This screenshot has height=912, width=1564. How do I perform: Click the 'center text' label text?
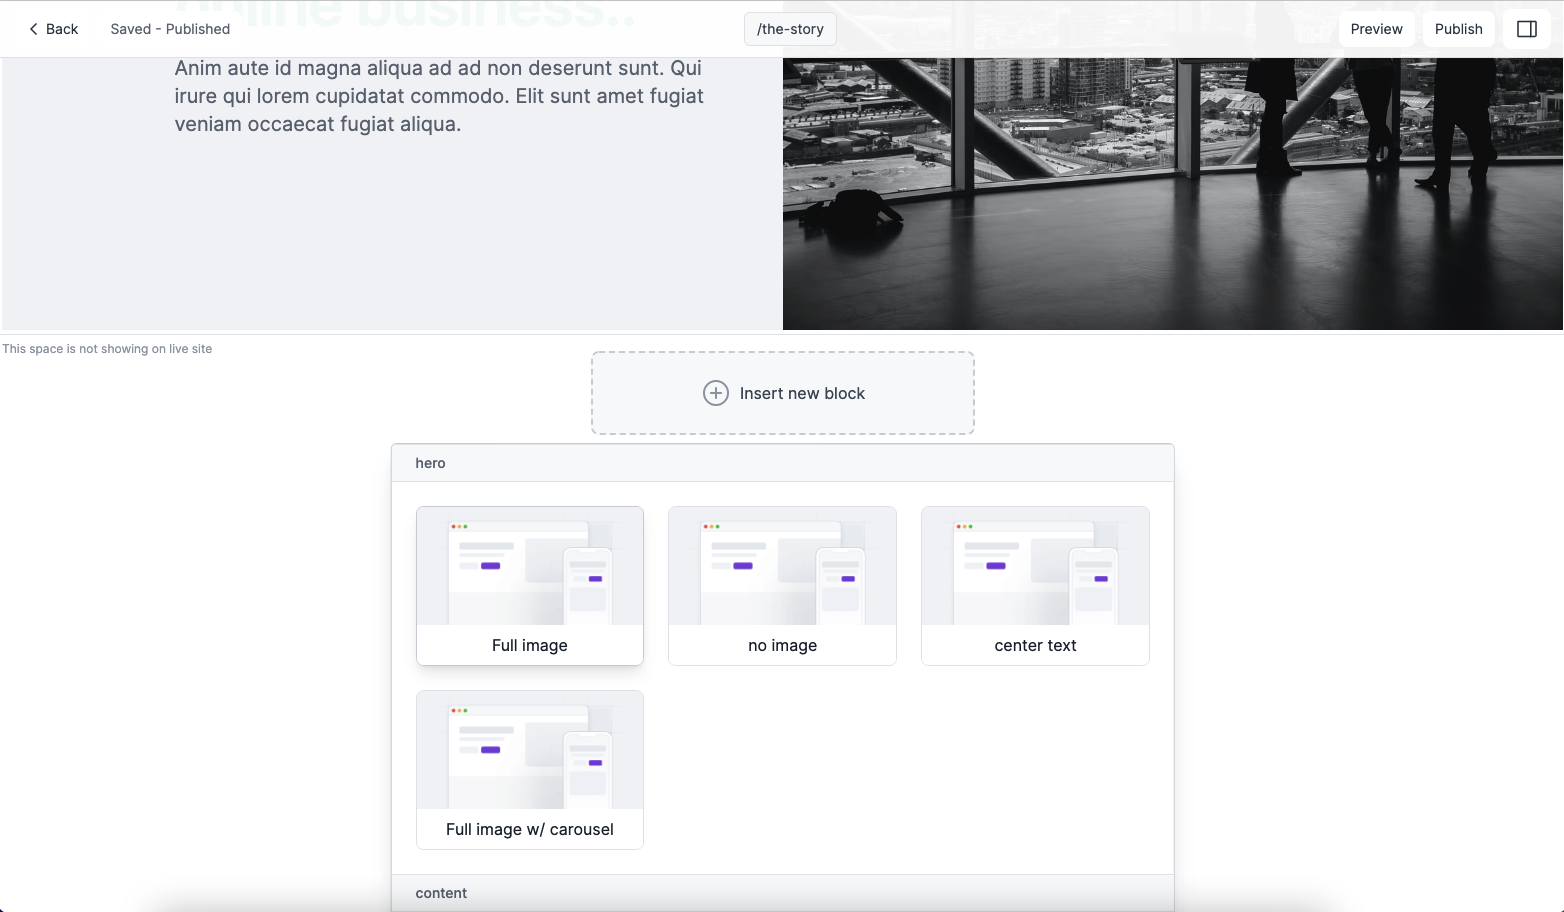click(x=1035, y=645)
